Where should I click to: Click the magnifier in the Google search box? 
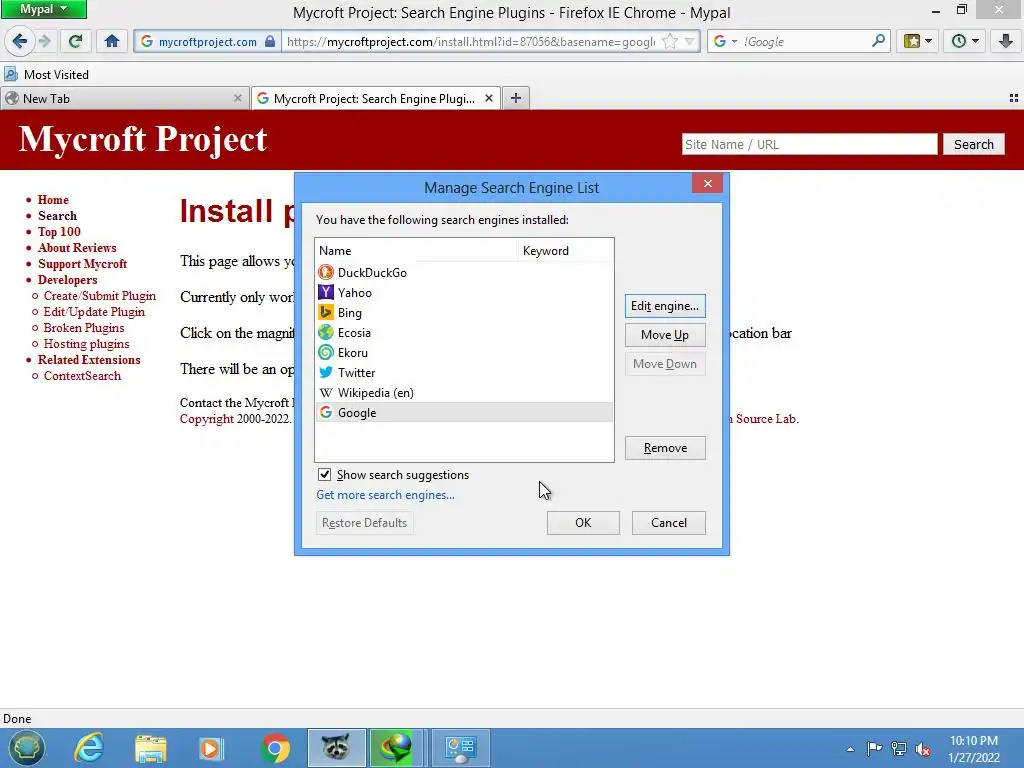pyautogui.click(x=878, y=41)
